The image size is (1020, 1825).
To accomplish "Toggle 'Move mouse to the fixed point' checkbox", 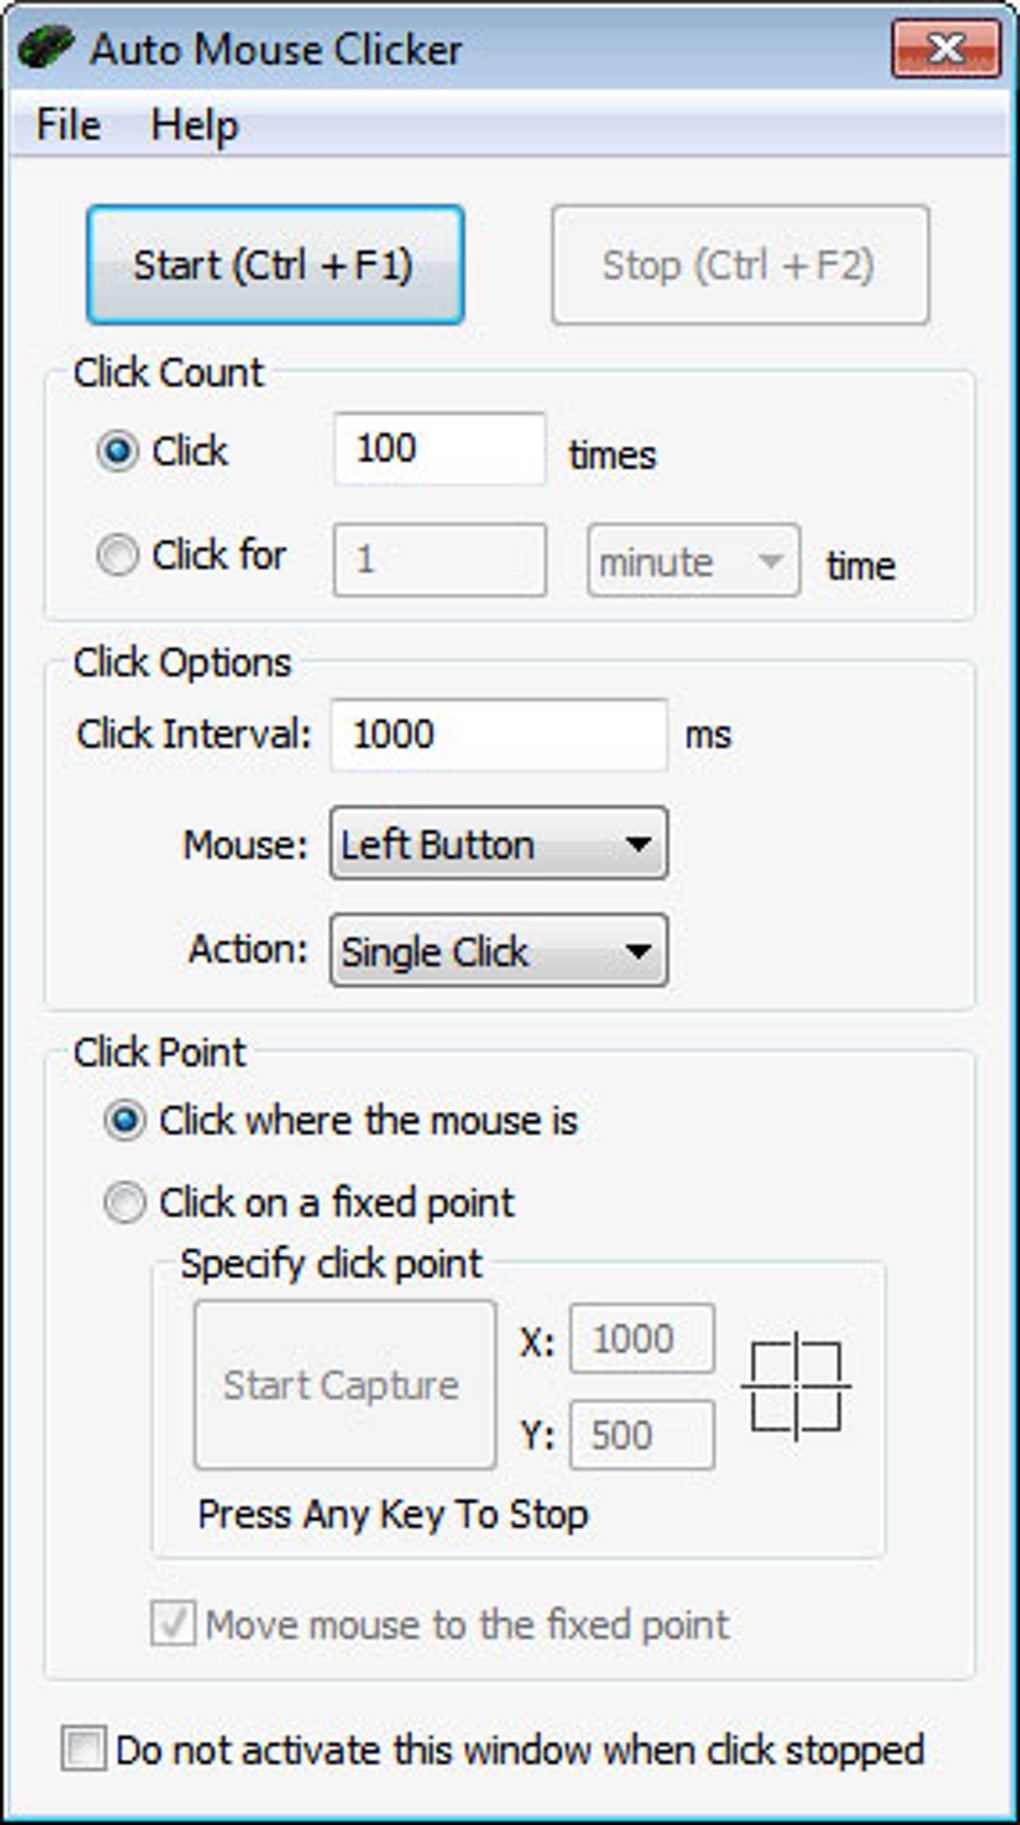I will click(172, 1624).
